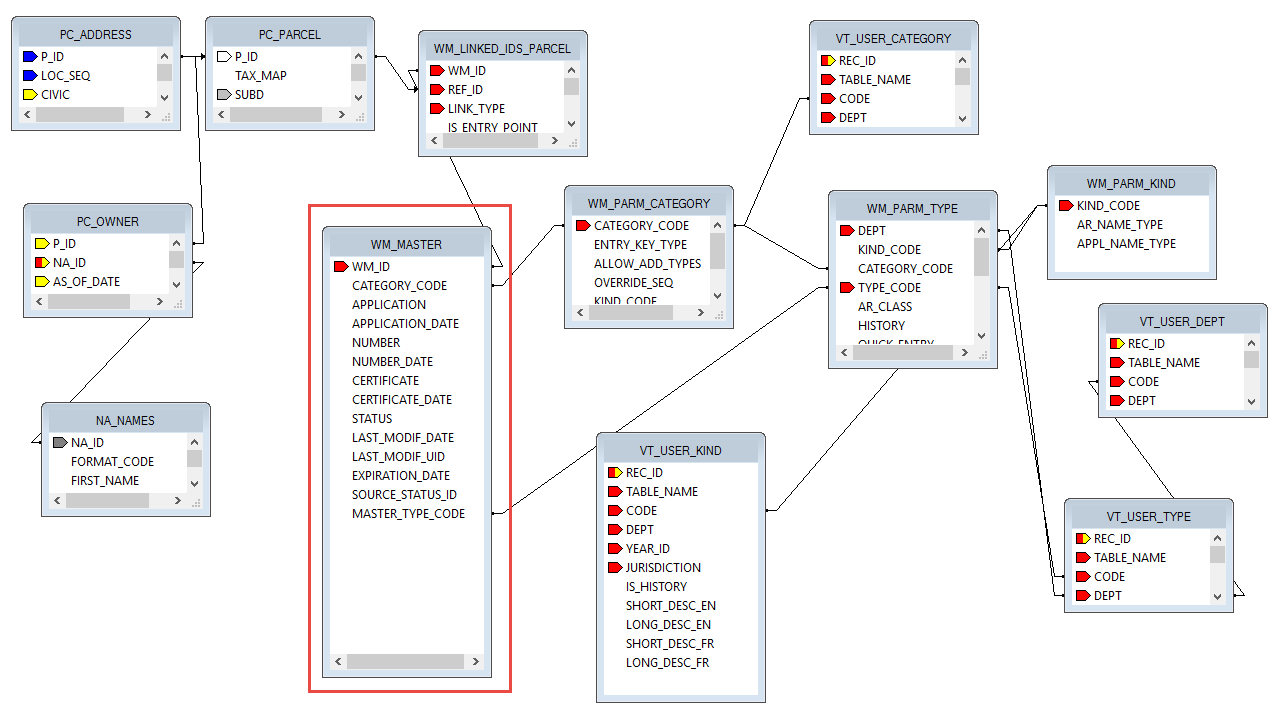Select the APPLICATION_DATE field in WM_MASTER
The height and width of the screenshot is (717, 1284).
pyautogui.click(x=405, y=324)
